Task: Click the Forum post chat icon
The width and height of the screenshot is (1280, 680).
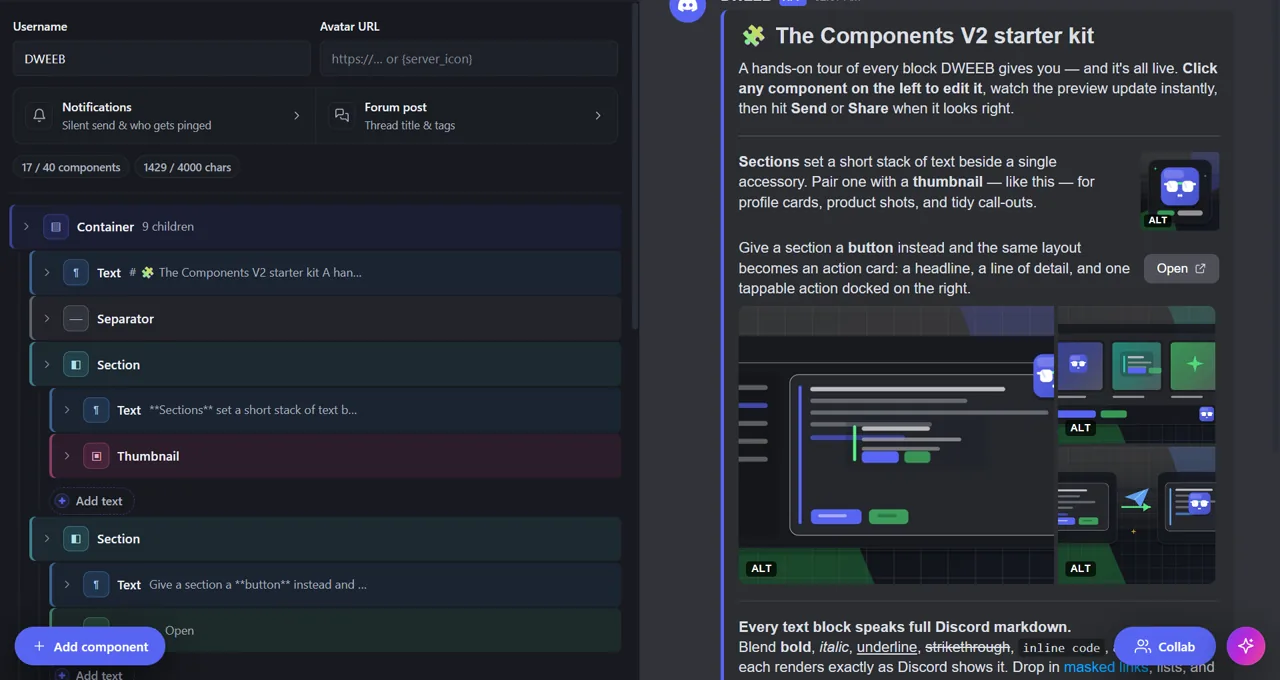Action: [342, 116]
